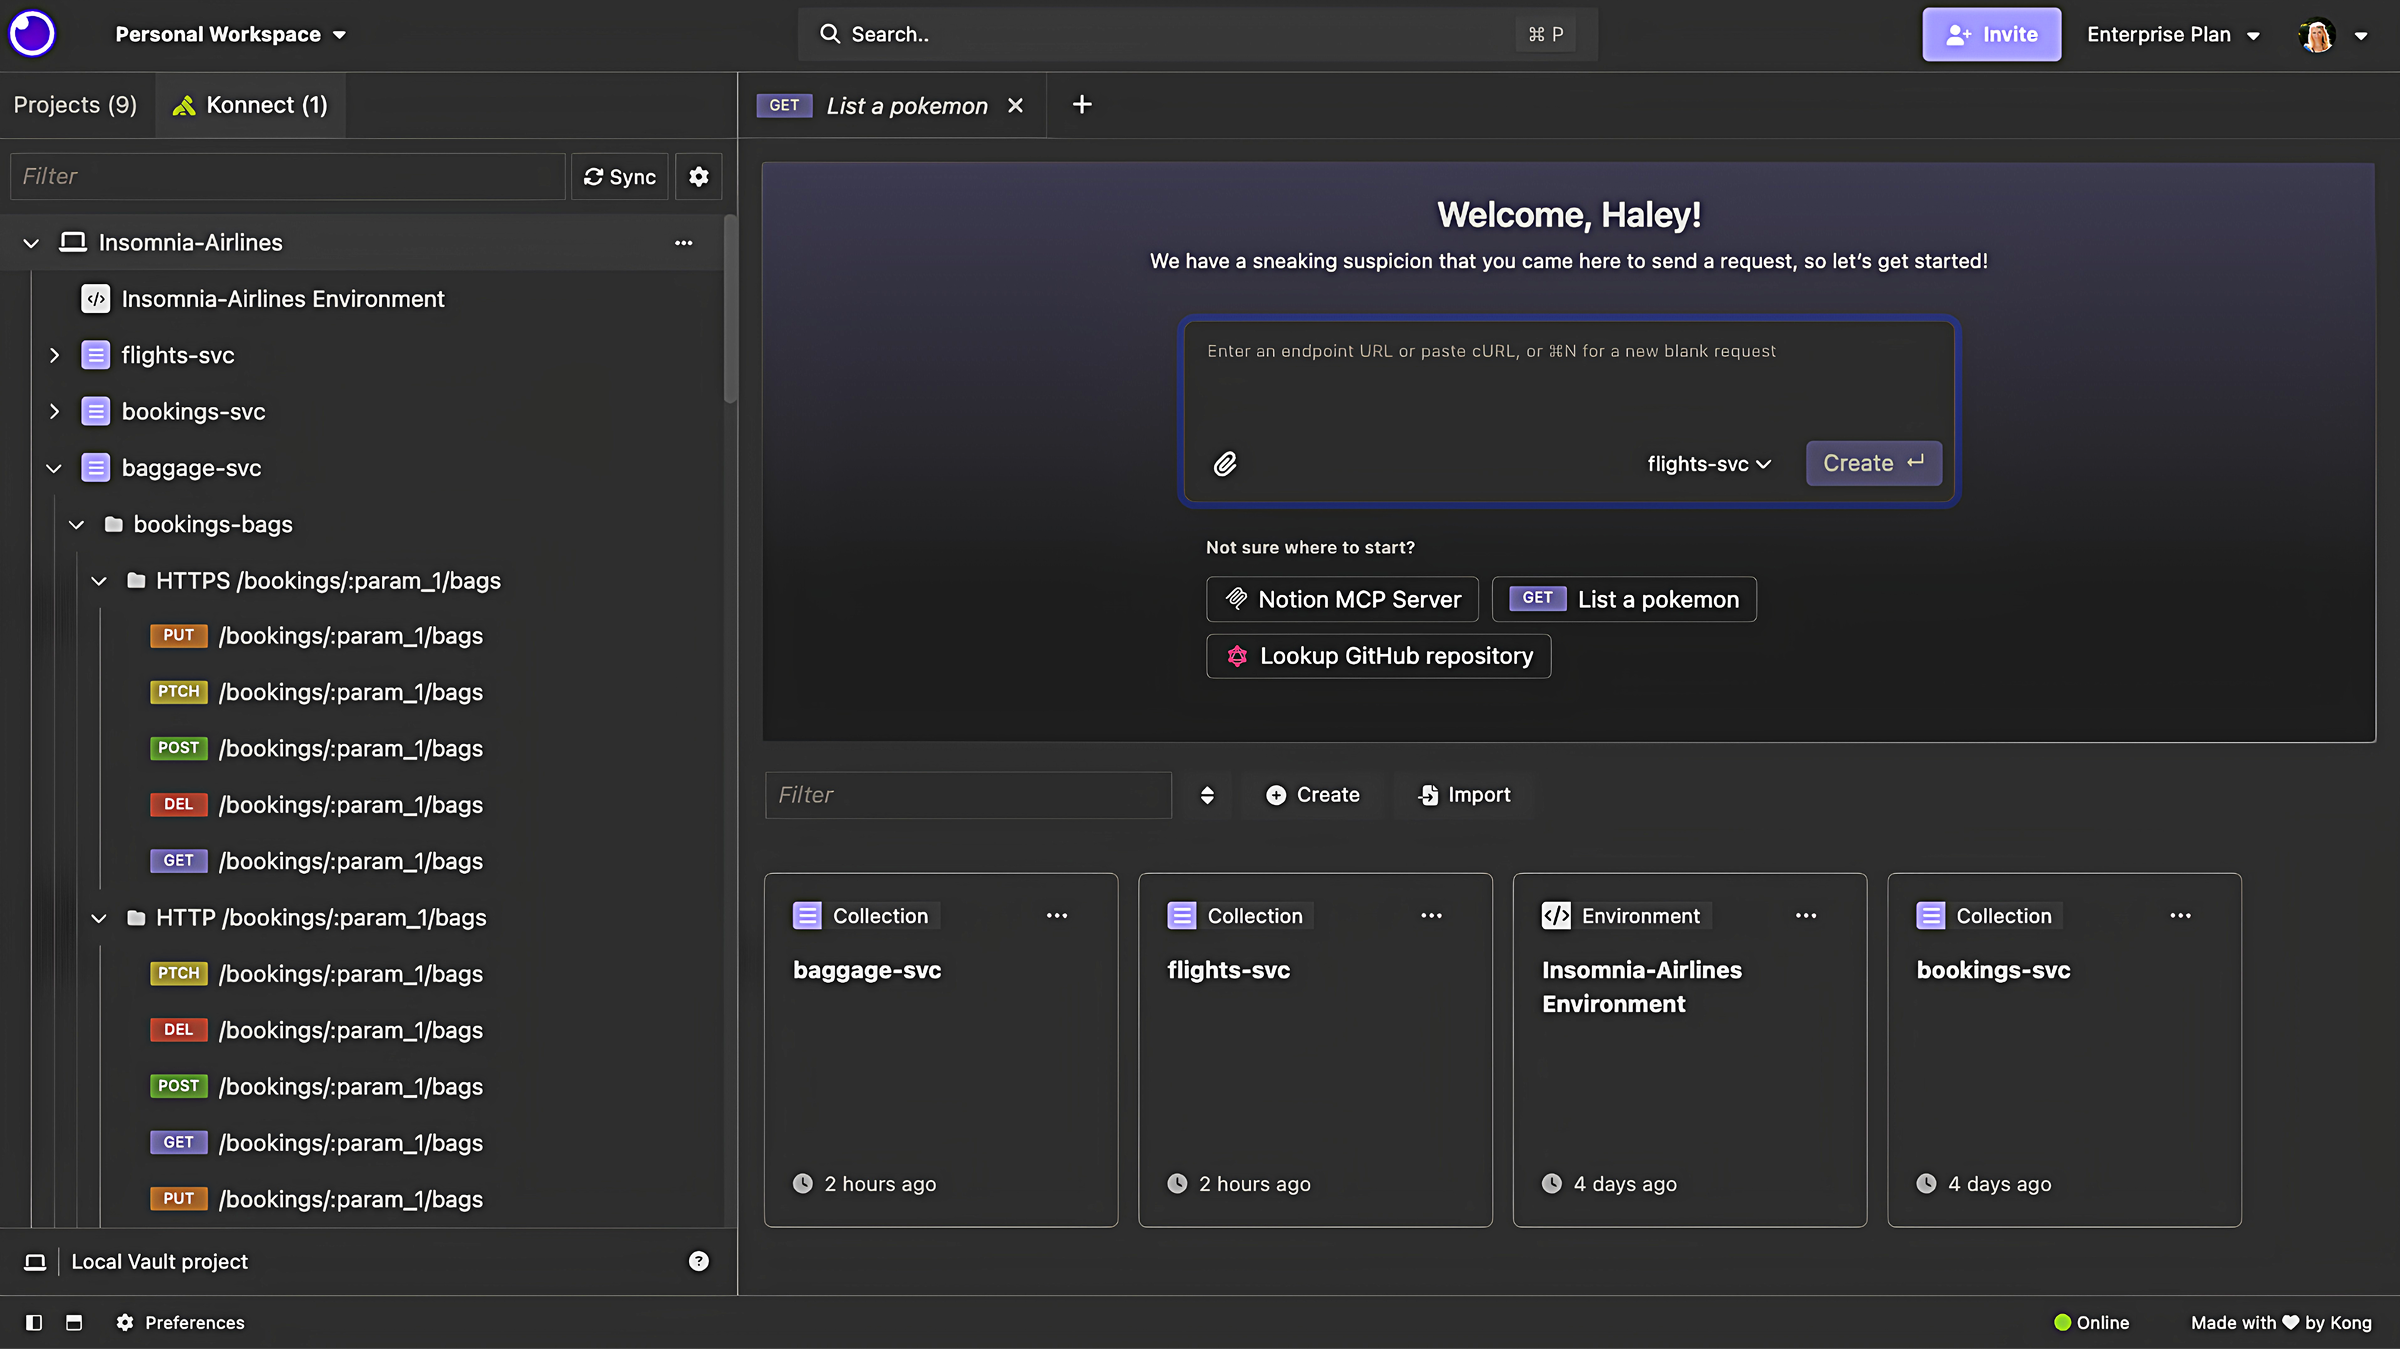The height and width of the screenshot is (1349, 2400).
Task: Collapse the HTTPS /bookings/:param_1/bags folder
Action: pyautogui.click(x=99, y=581)
